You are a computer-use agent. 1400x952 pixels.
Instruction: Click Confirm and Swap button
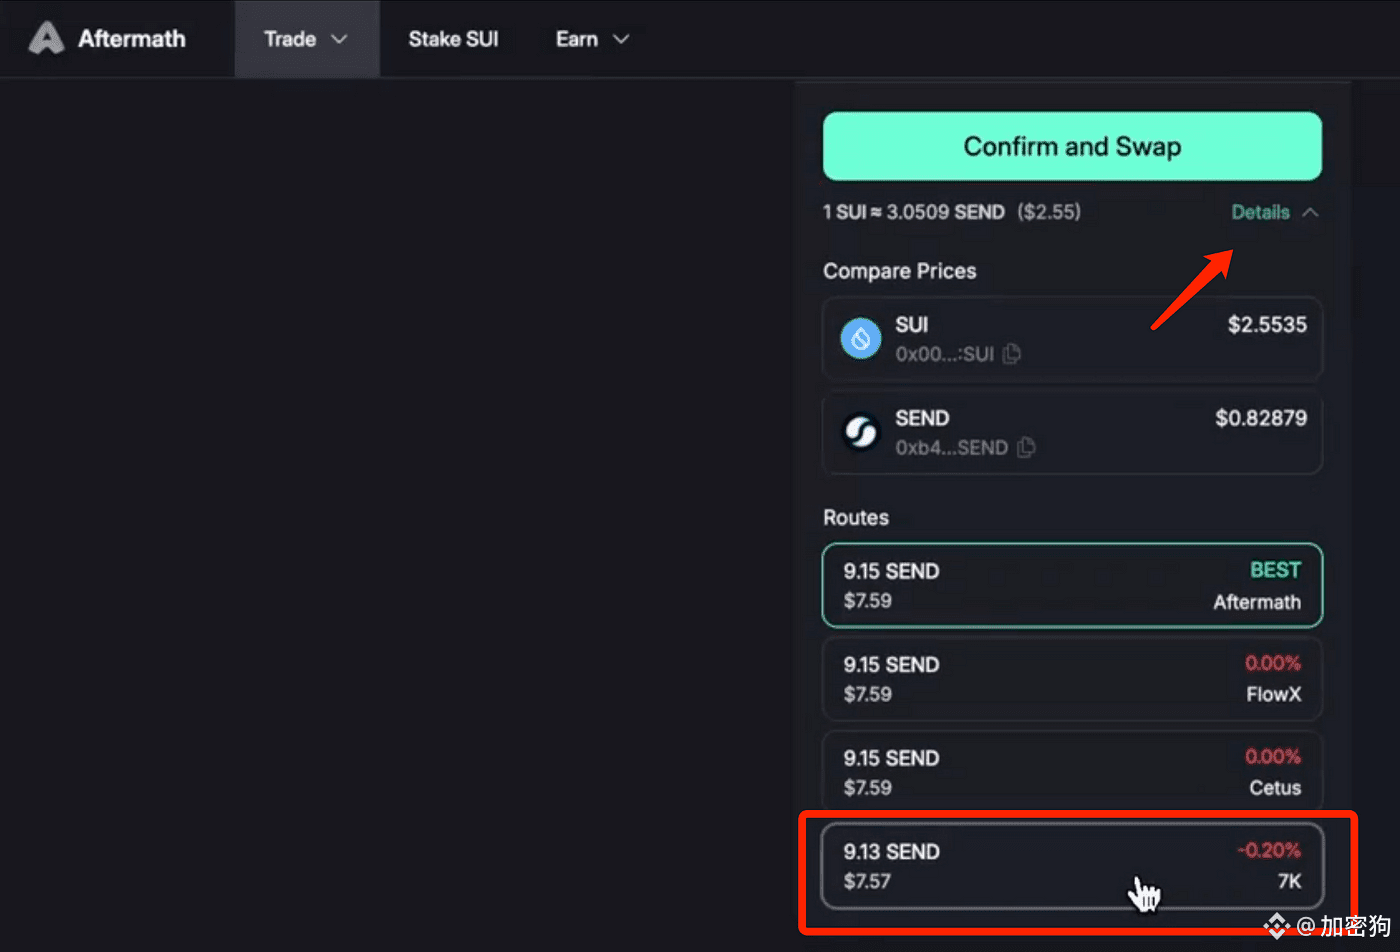1072,146
